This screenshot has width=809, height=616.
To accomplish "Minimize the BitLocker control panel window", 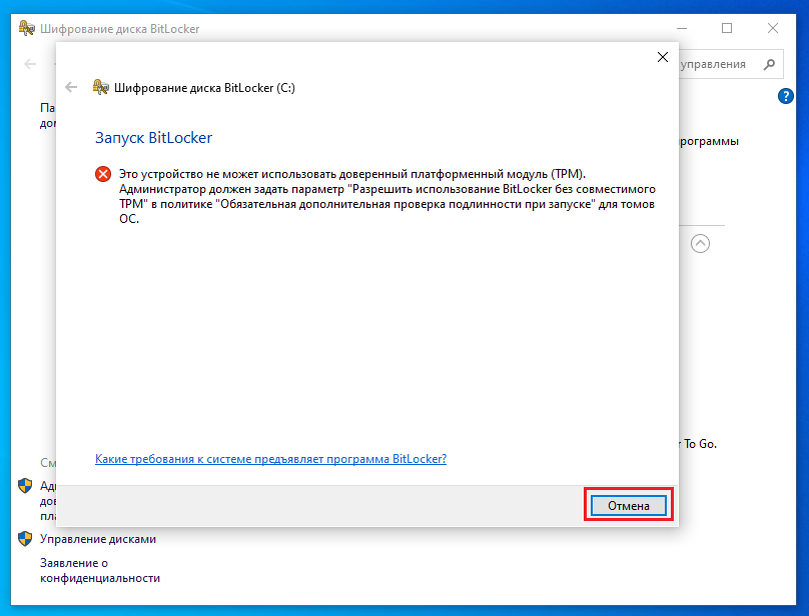I will pyautogui.click(x=682, y=28).
